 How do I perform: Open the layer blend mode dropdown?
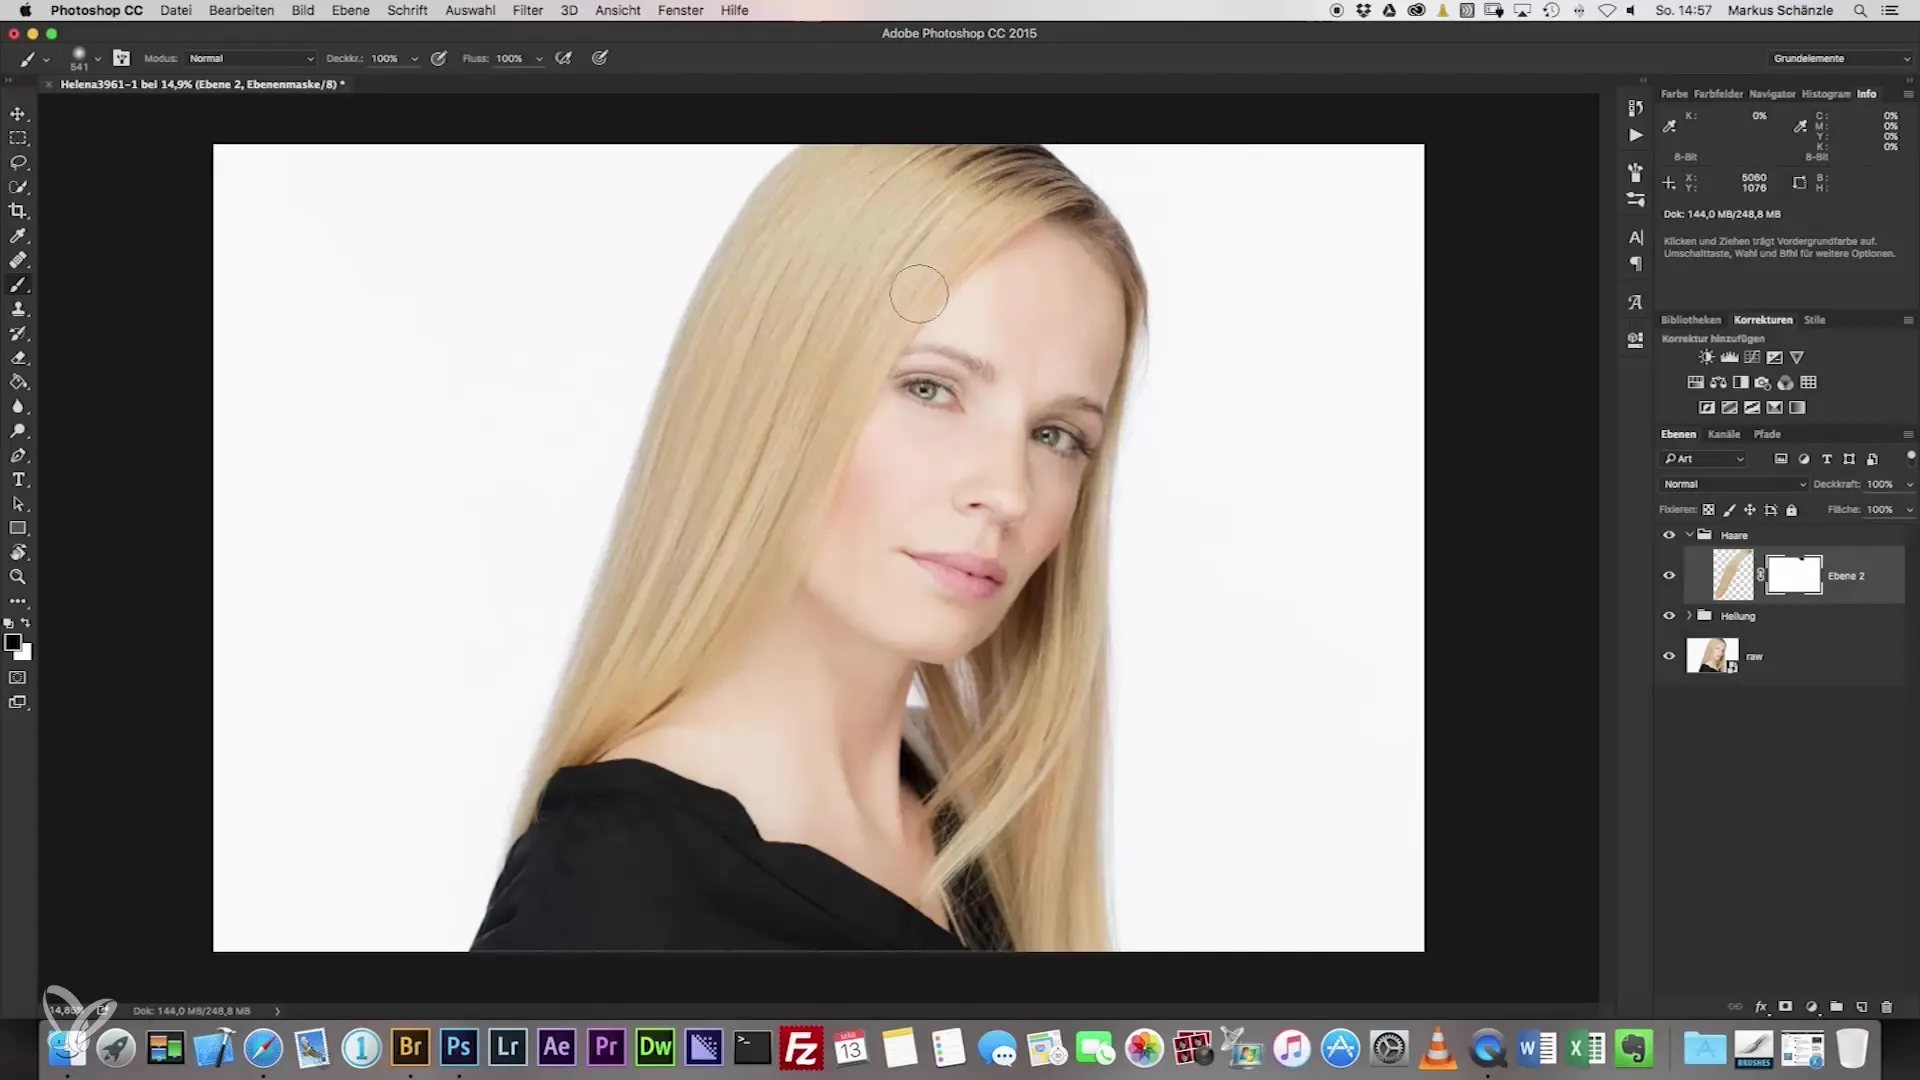pyautogui.click(x=1734, y=484)
